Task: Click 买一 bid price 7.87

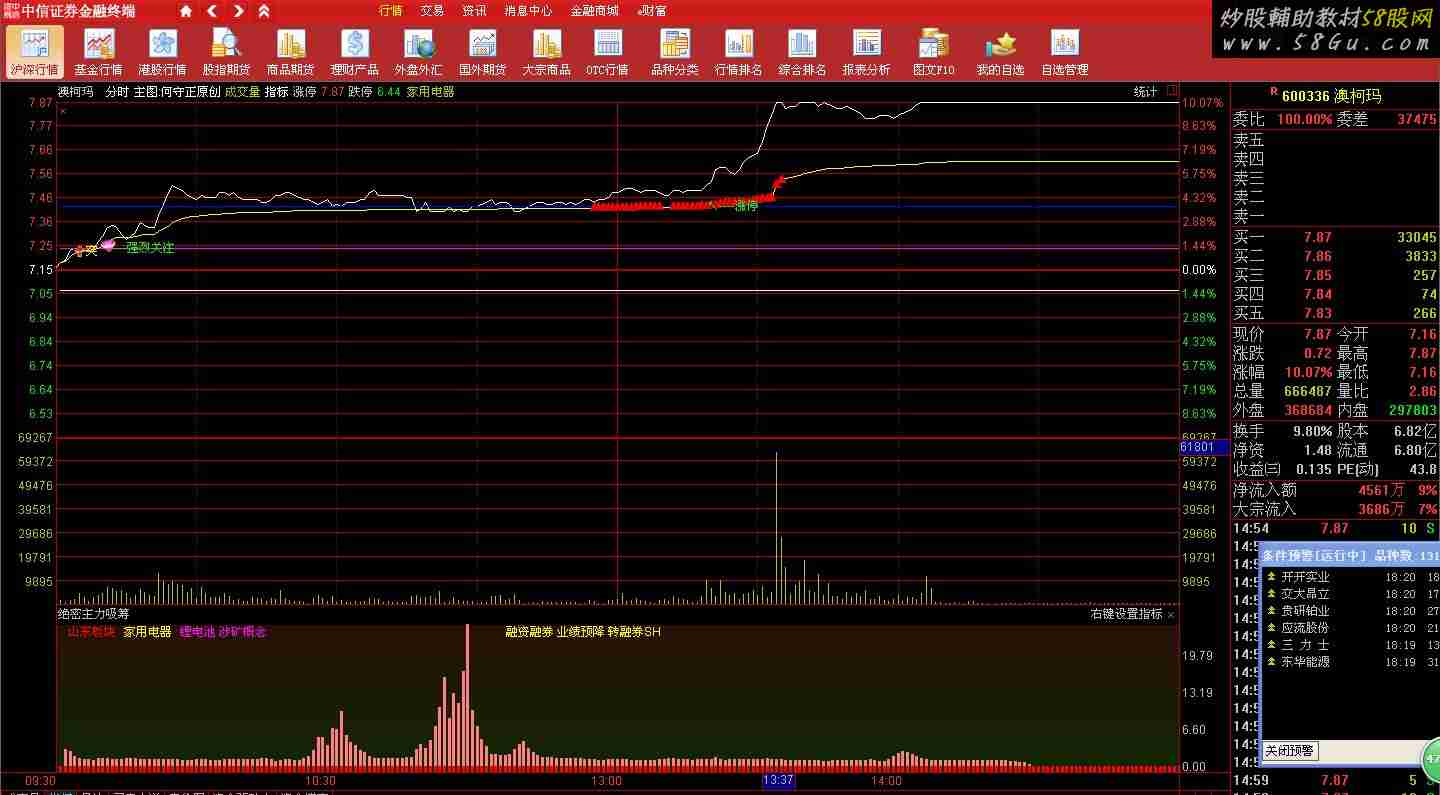Action: coord(1317,238)
